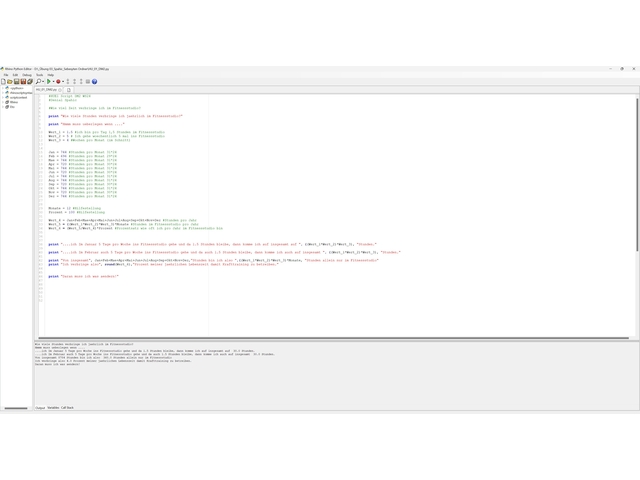
Task: Select the <python> library item
Action: coord(17,88)
